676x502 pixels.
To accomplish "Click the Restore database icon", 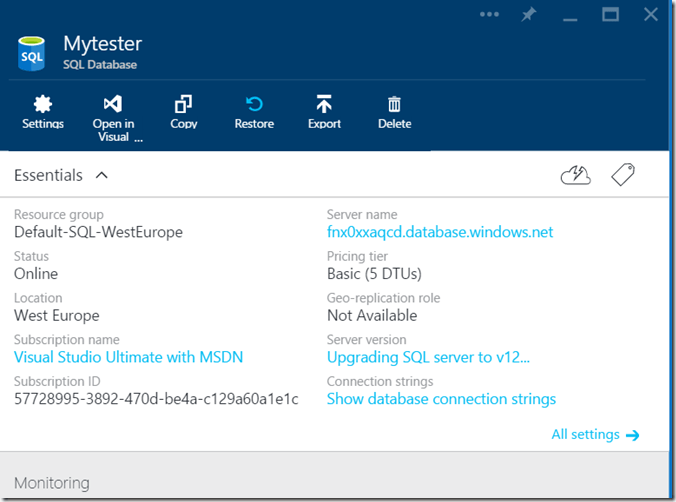I will [254, 105].
